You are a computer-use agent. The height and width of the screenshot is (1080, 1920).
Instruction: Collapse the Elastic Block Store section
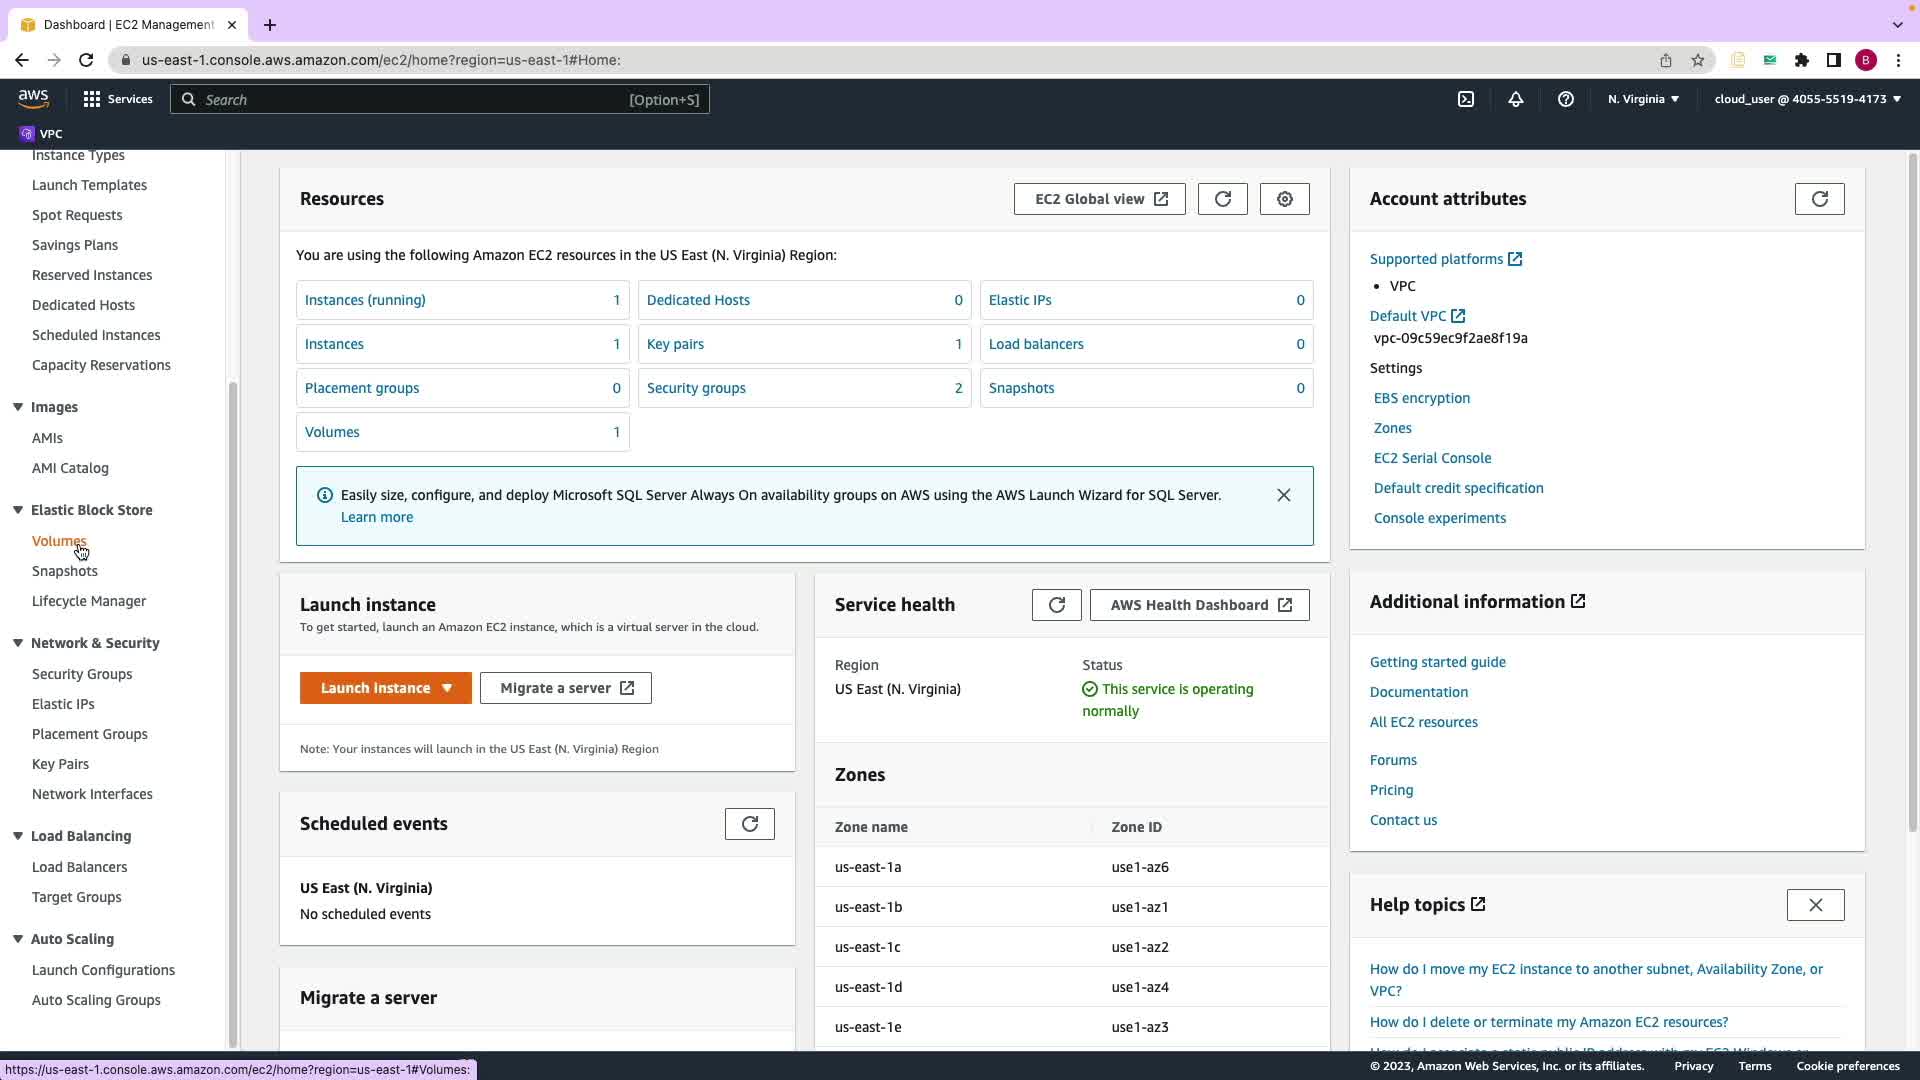point(18,510)
